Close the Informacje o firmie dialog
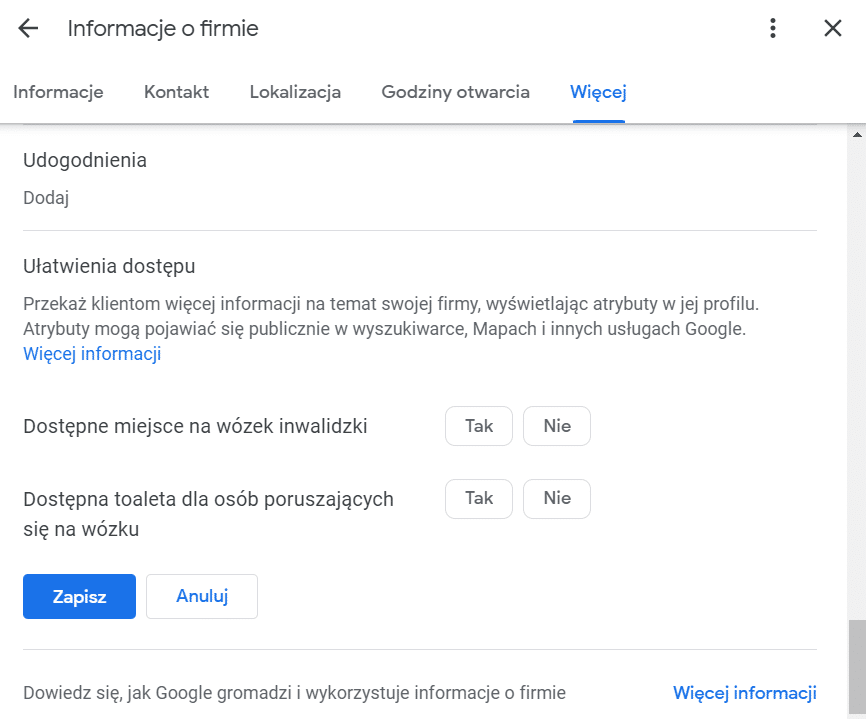The width and height of the screenshot is (866, 719). click(x=832, y=28)
